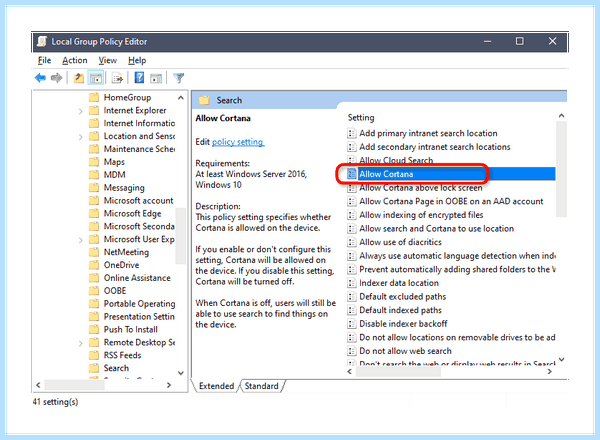Expand the Remote Desktop Services tree node
This screenshot has width=600, height=440.
80,343
